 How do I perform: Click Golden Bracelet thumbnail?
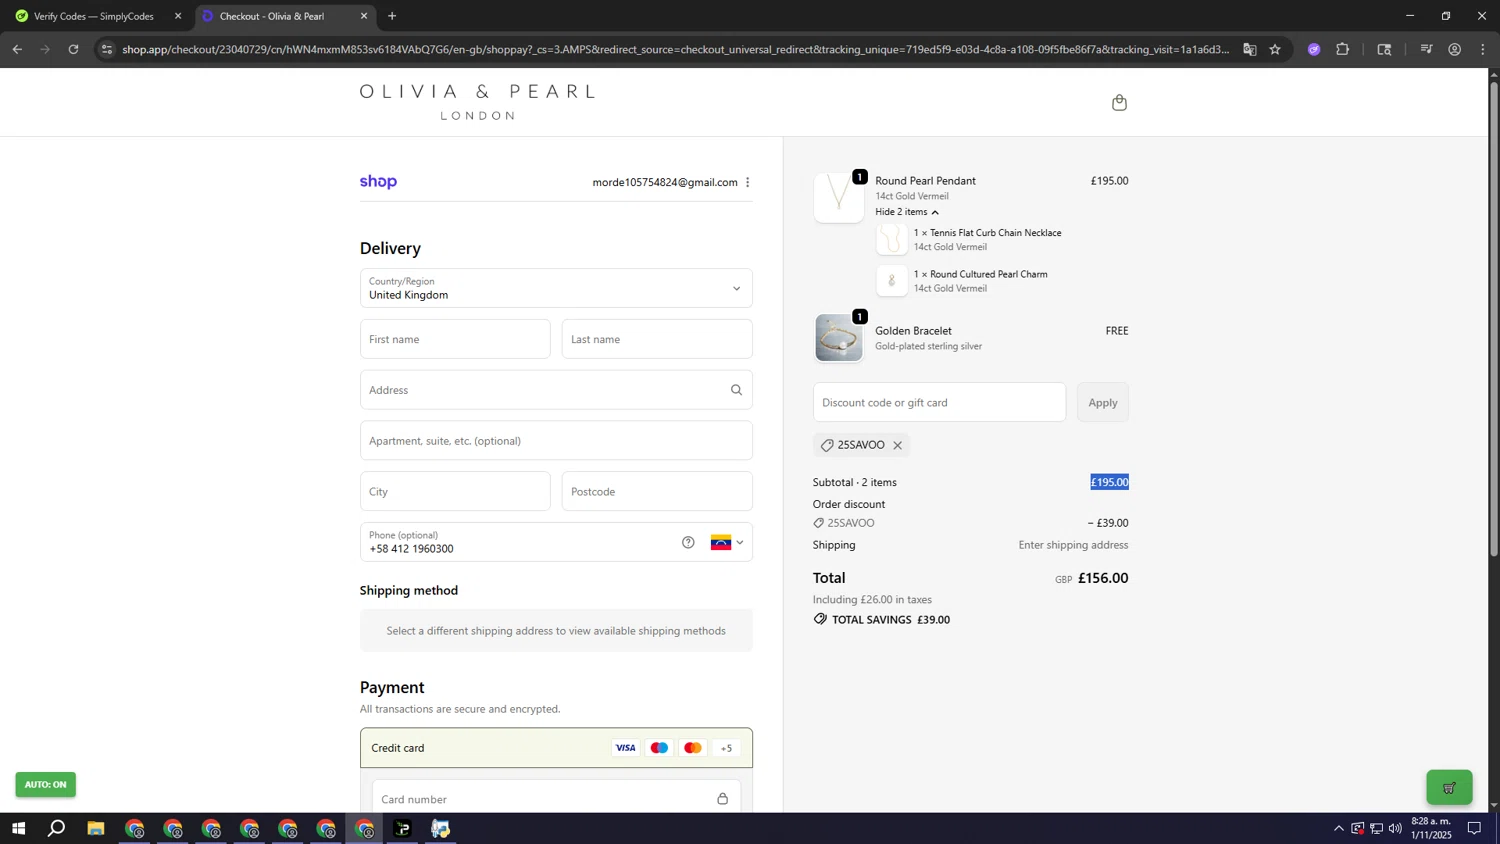pyautogui.click(x=838, y=338)
